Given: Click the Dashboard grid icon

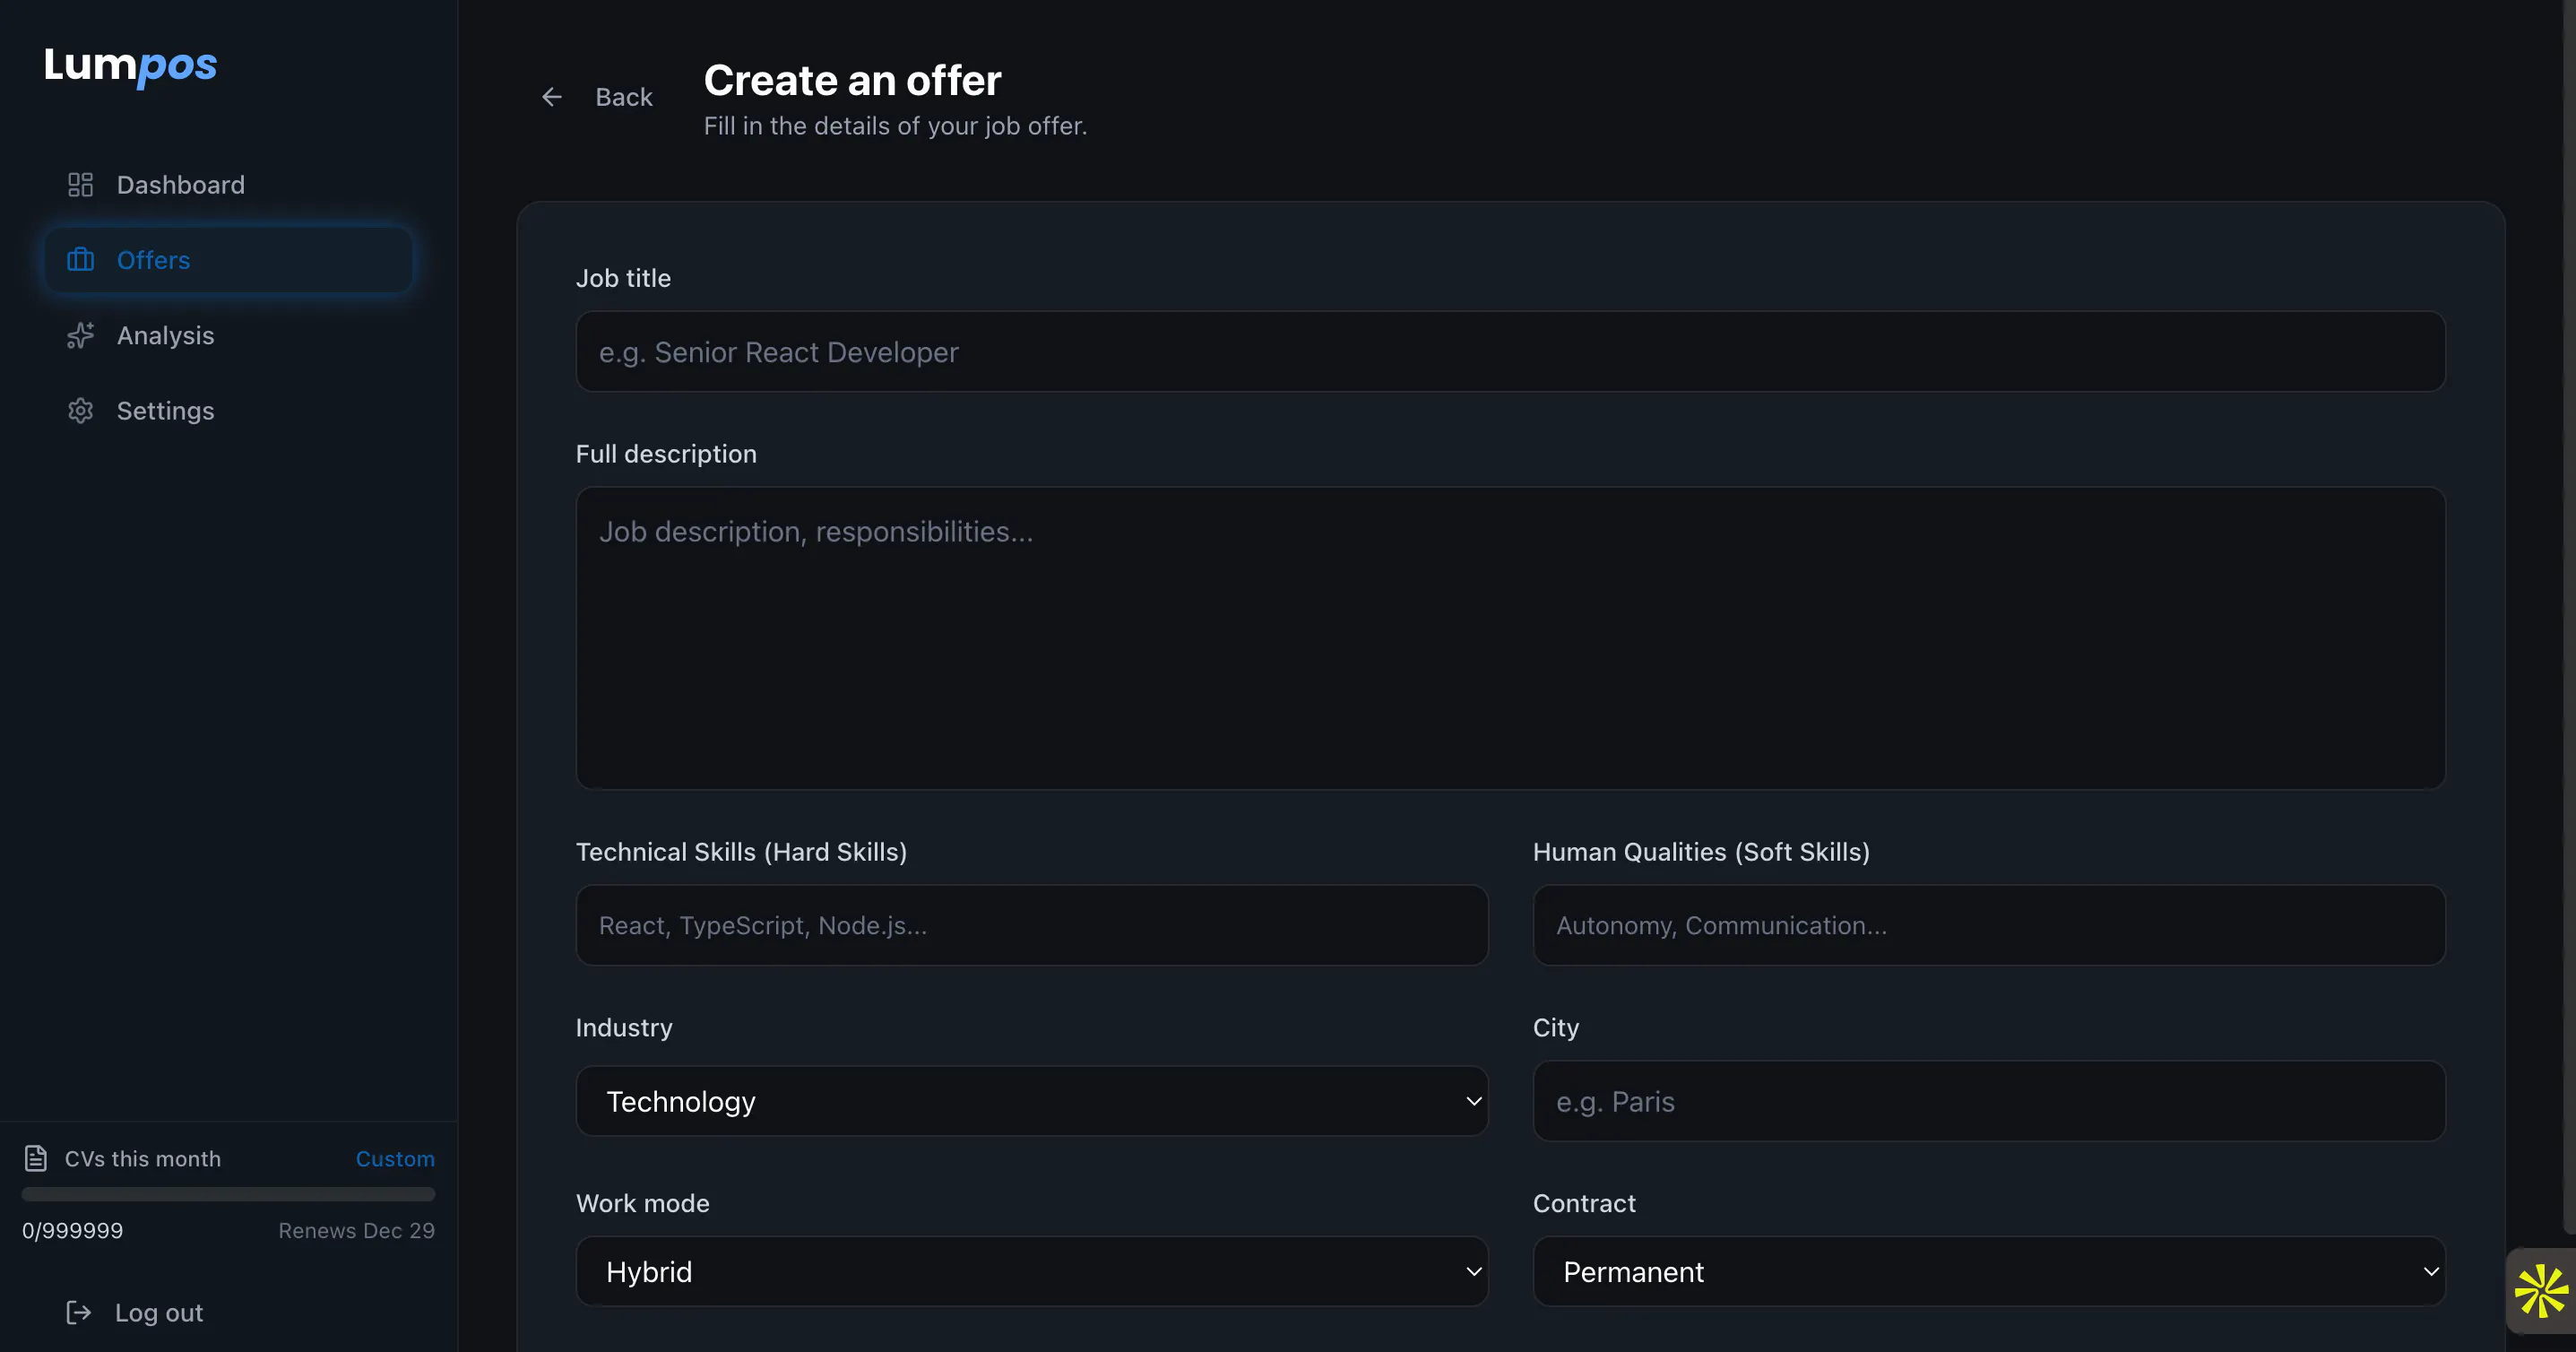Looking at the screenshot, I should pyautogui.click(x=80, y=185).
